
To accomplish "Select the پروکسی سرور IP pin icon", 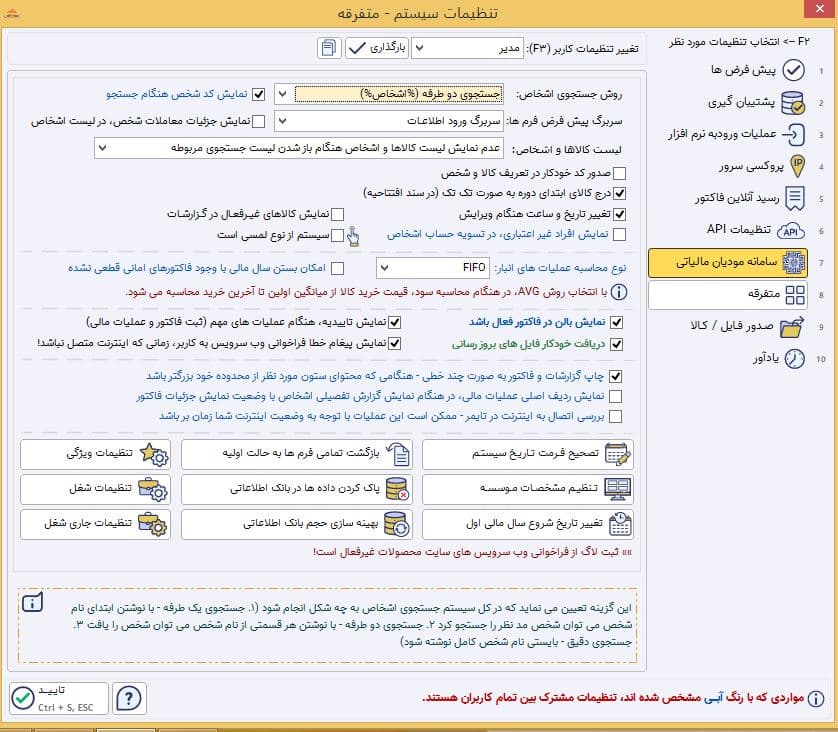I will [797, 166].
